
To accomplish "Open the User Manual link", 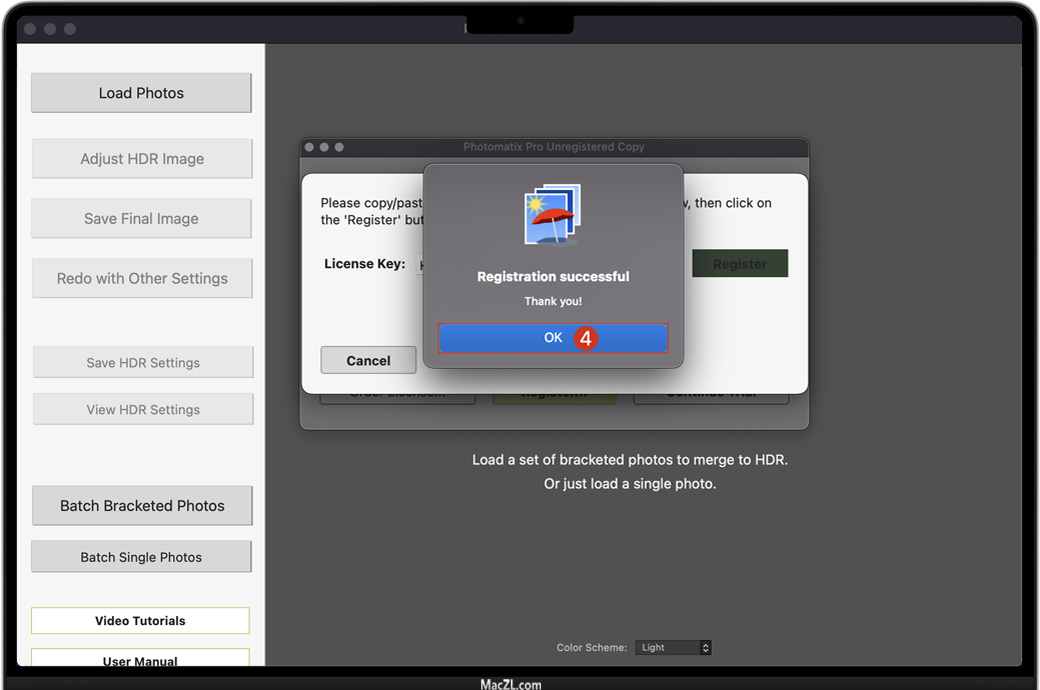I will pos(140,658).
